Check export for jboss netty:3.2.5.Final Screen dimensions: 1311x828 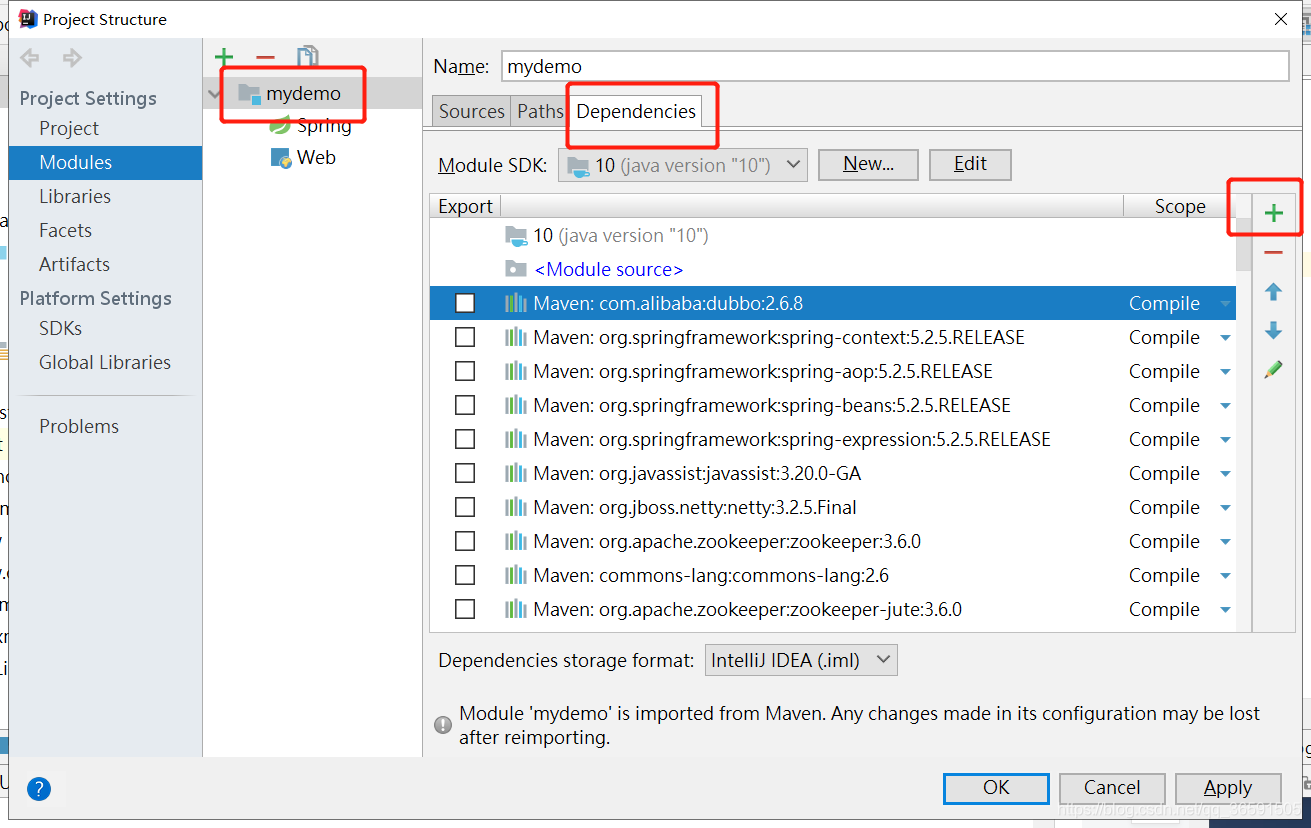tap(465, 507)
